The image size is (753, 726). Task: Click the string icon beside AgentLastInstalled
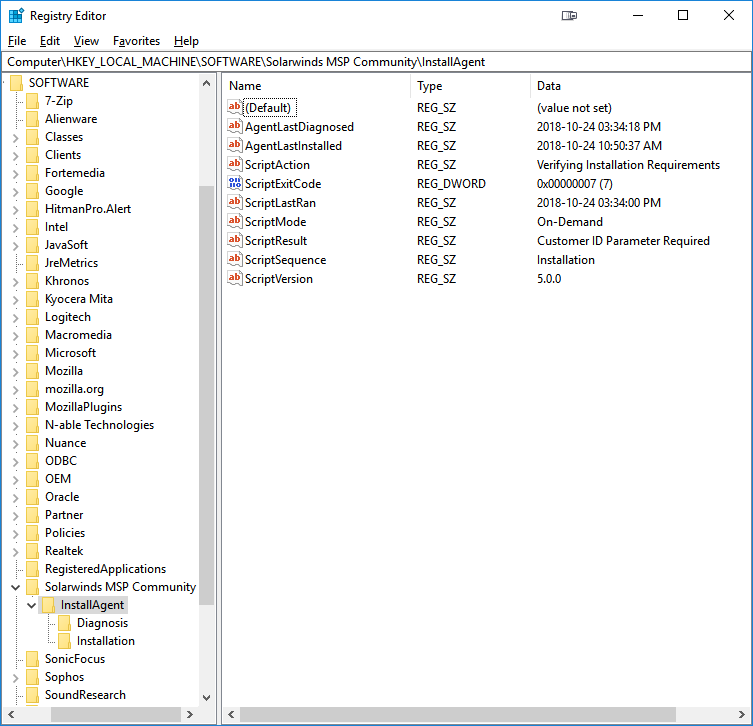[234, 145]
